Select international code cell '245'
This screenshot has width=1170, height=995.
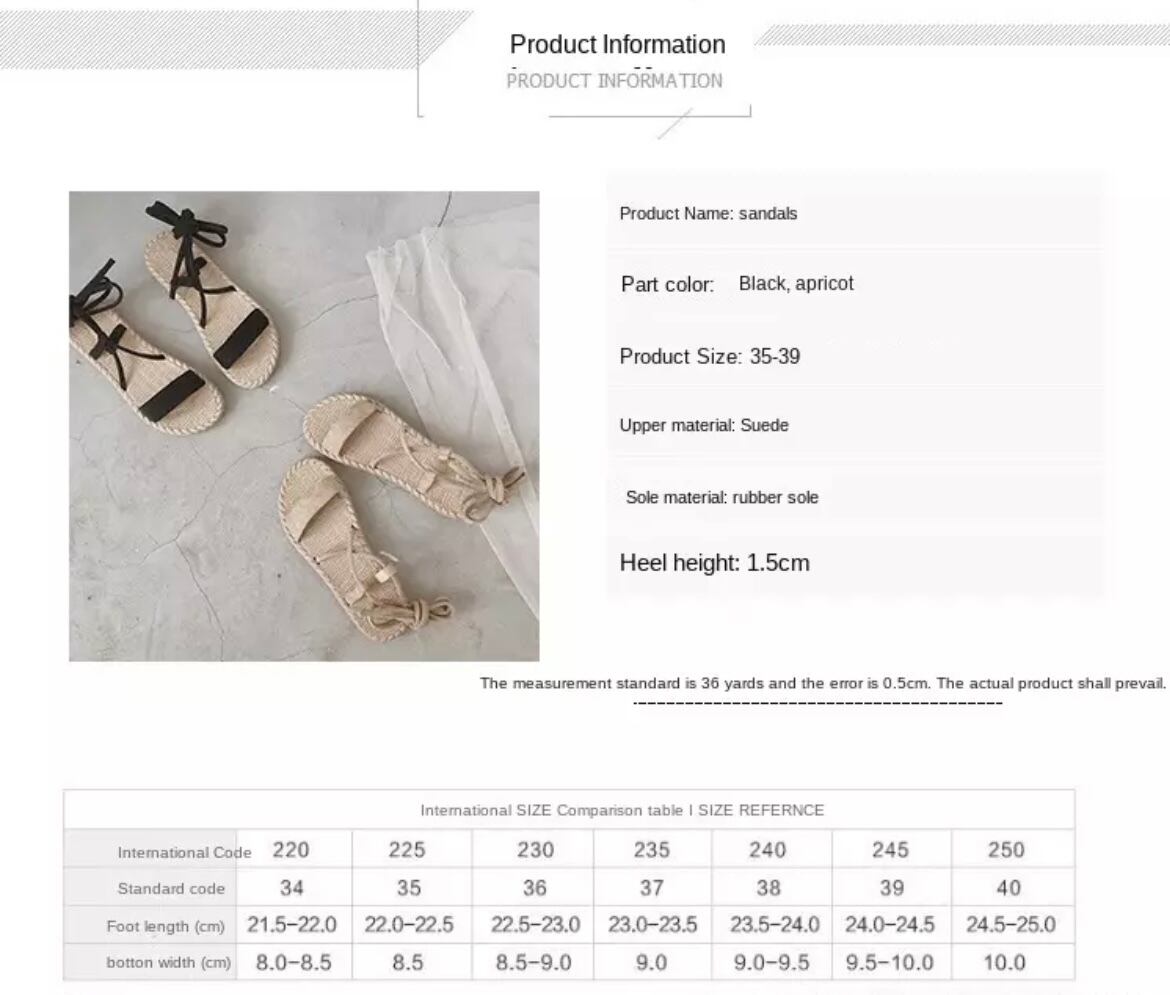pyautogui.click(x=890, y=850)
